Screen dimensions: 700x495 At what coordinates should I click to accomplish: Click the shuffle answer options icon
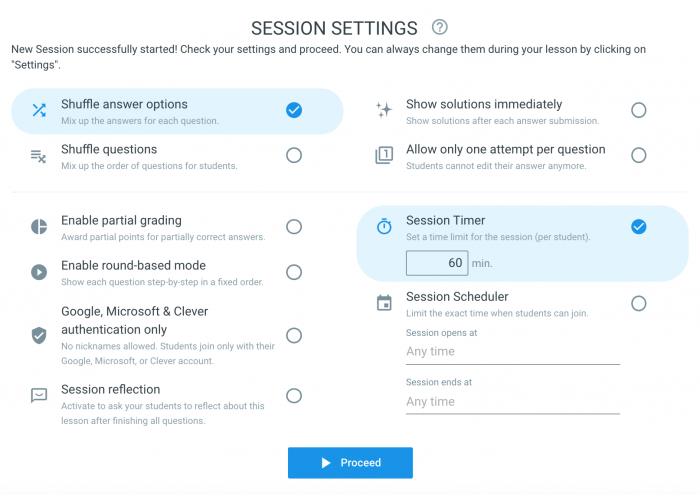click(x=39, y=110)
